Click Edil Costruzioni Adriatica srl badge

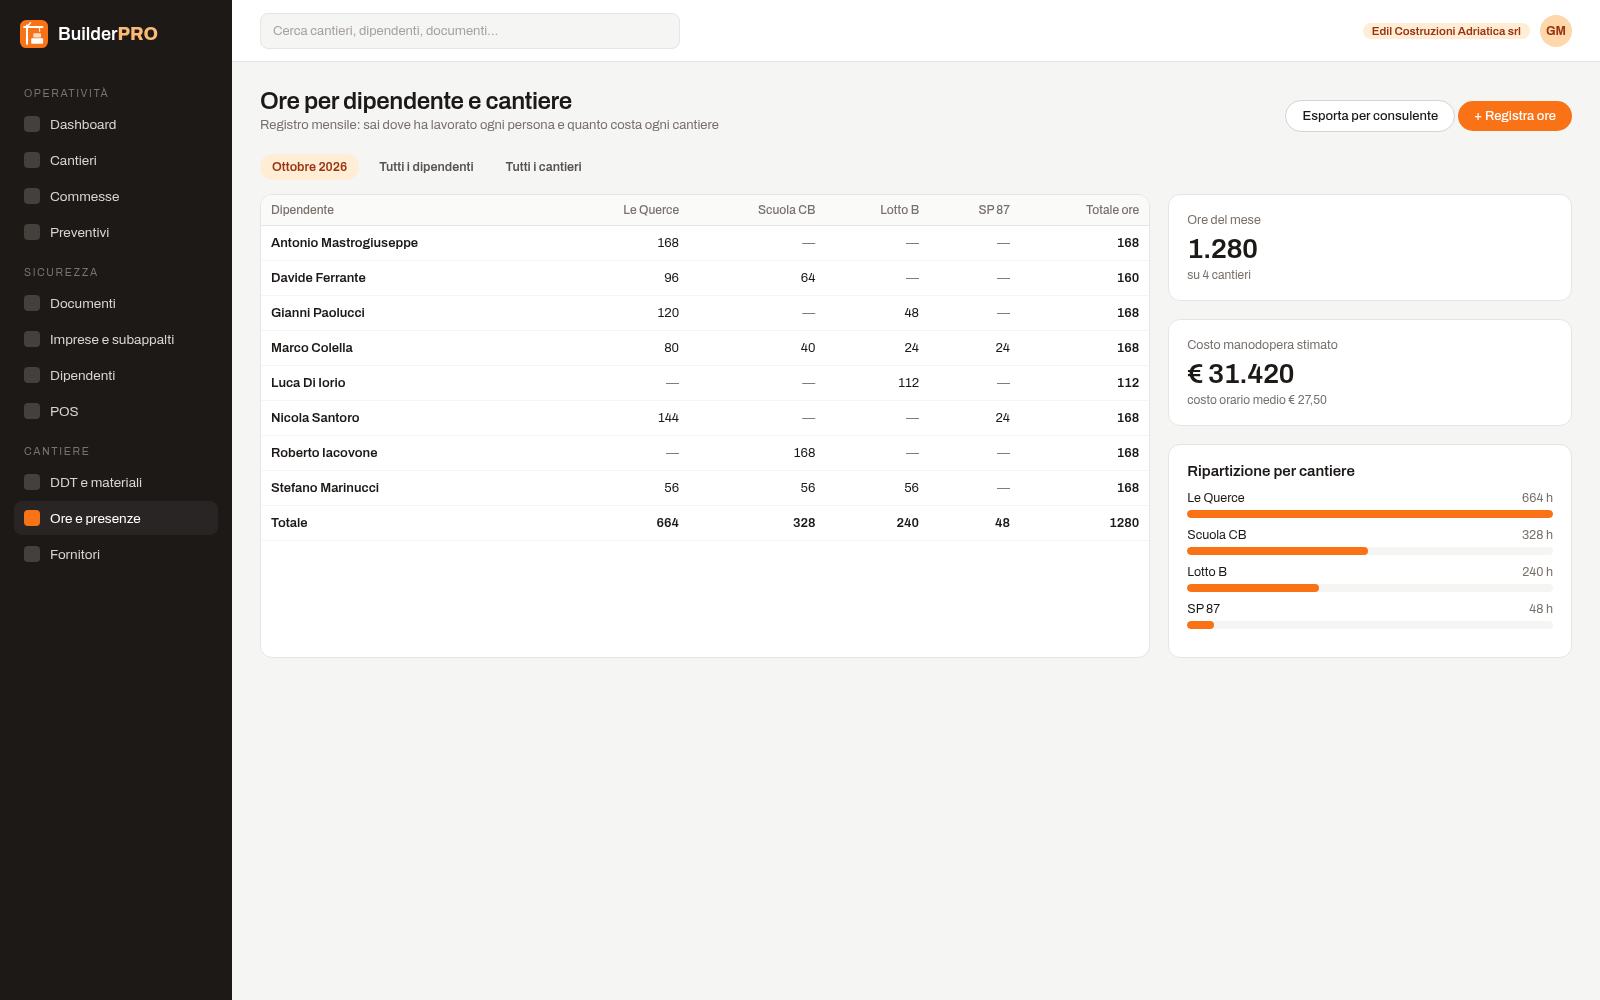[1446, 31]
